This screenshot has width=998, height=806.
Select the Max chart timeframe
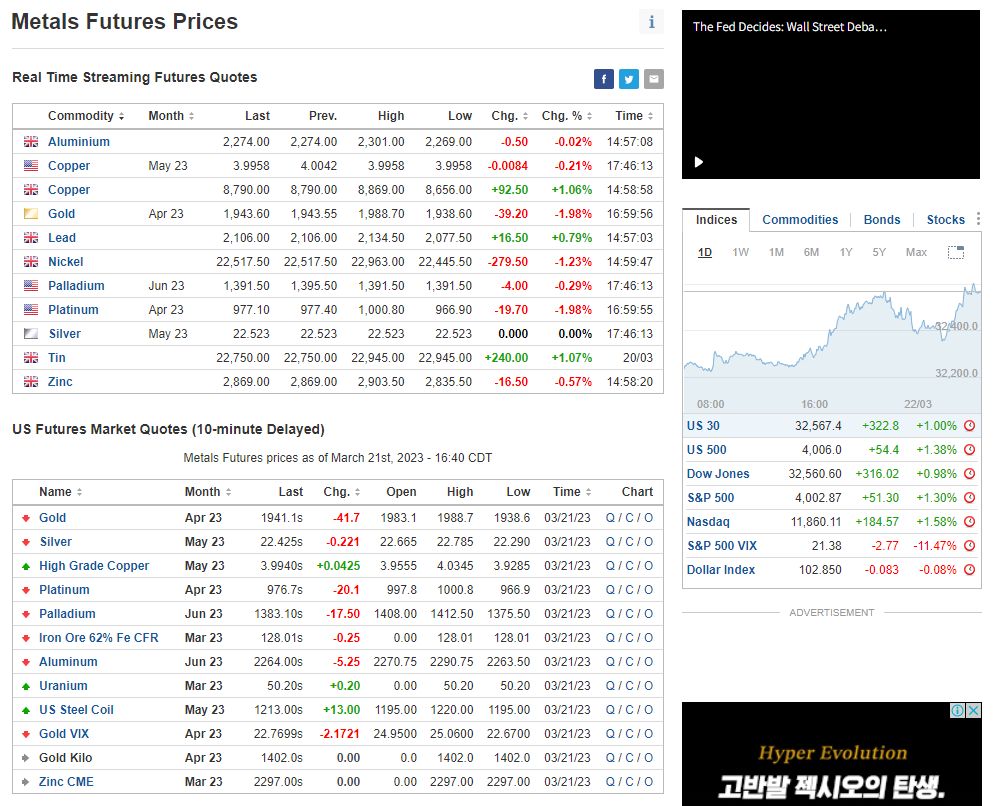[x=916, y=252]
